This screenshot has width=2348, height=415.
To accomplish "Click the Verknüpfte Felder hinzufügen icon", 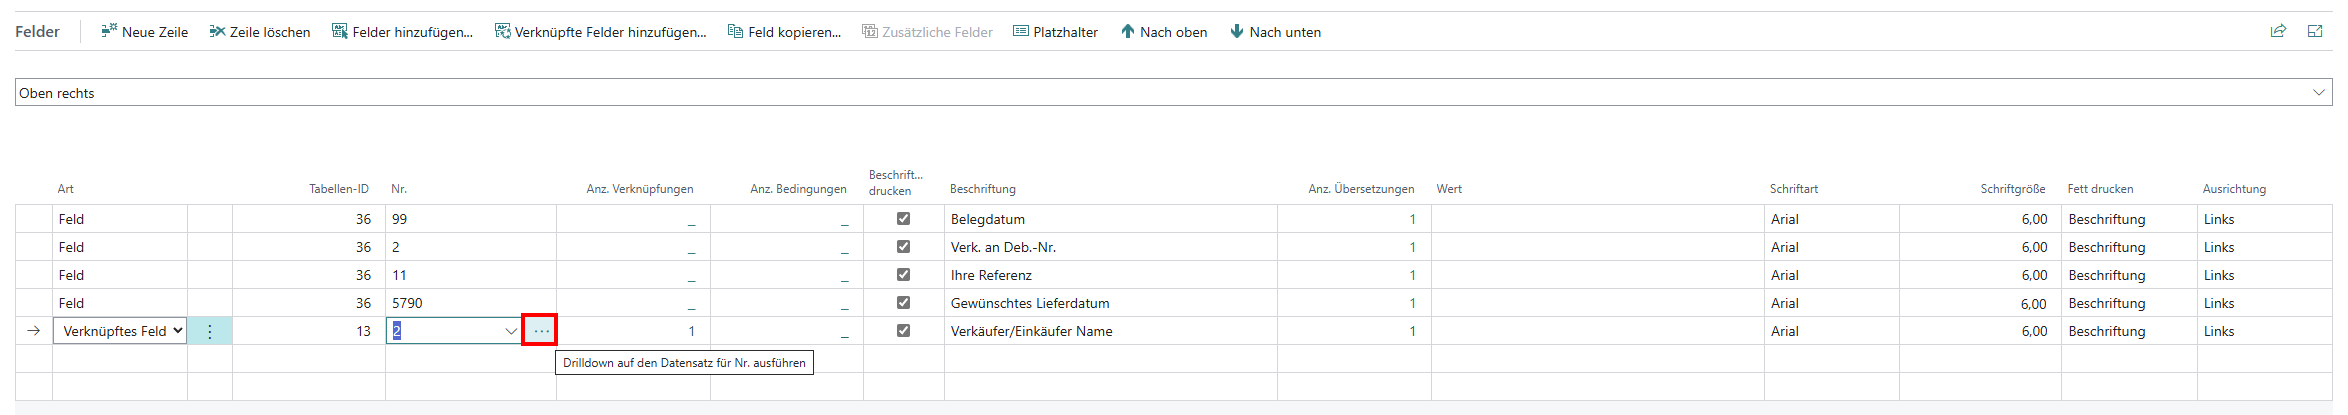I will pos(502,31).
